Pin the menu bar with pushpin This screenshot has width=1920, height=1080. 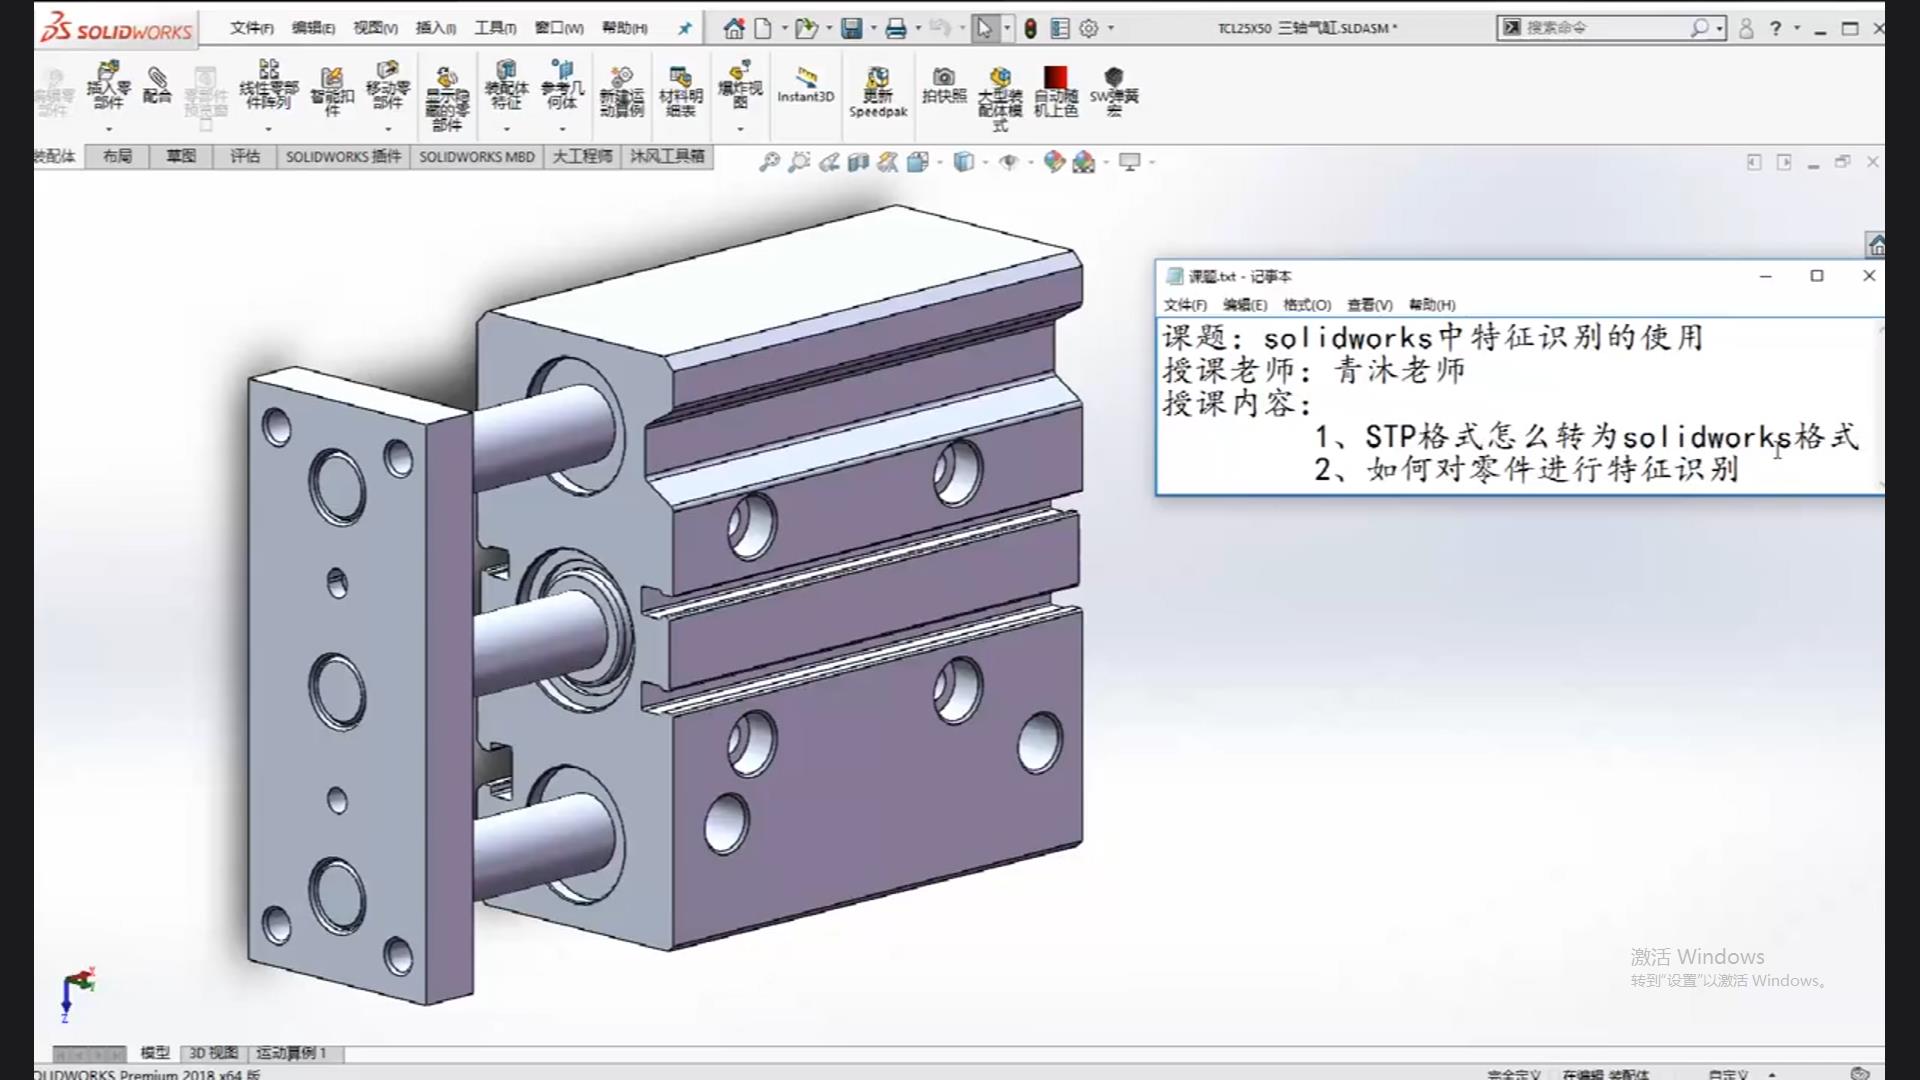(x=685, y=28)
